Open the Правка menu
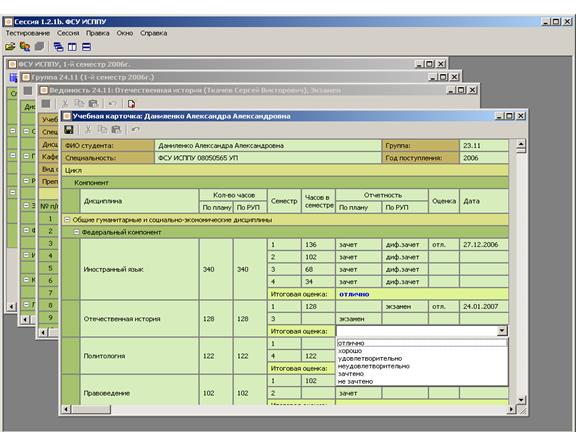The width and height of the screenshot is (576, 432). pos(98,33)
